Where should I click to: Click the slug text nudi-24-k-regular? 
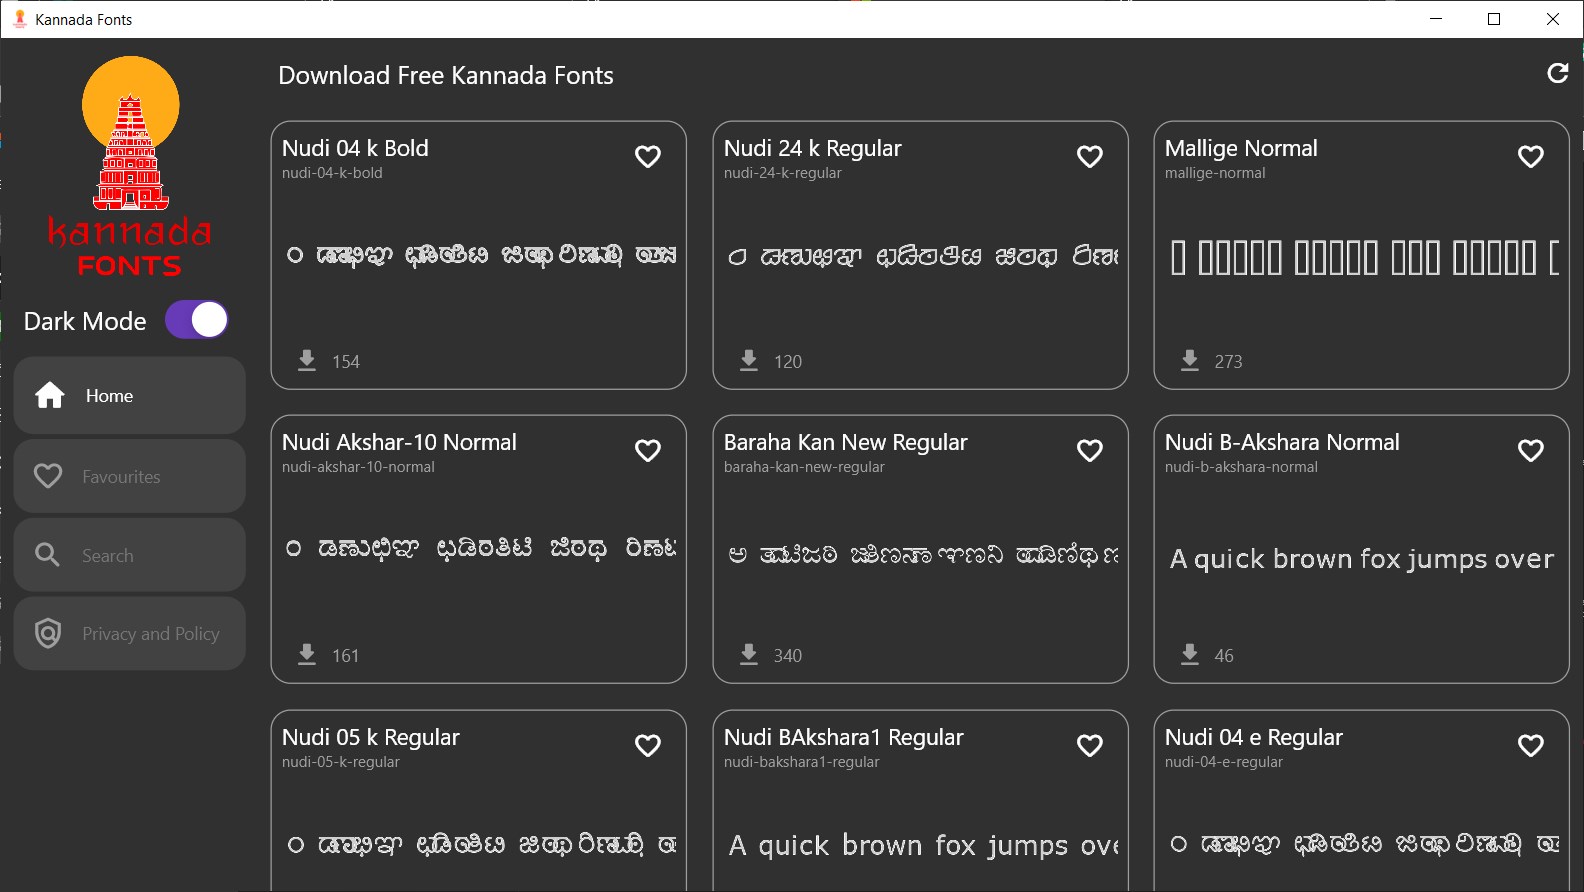(782, 173)
